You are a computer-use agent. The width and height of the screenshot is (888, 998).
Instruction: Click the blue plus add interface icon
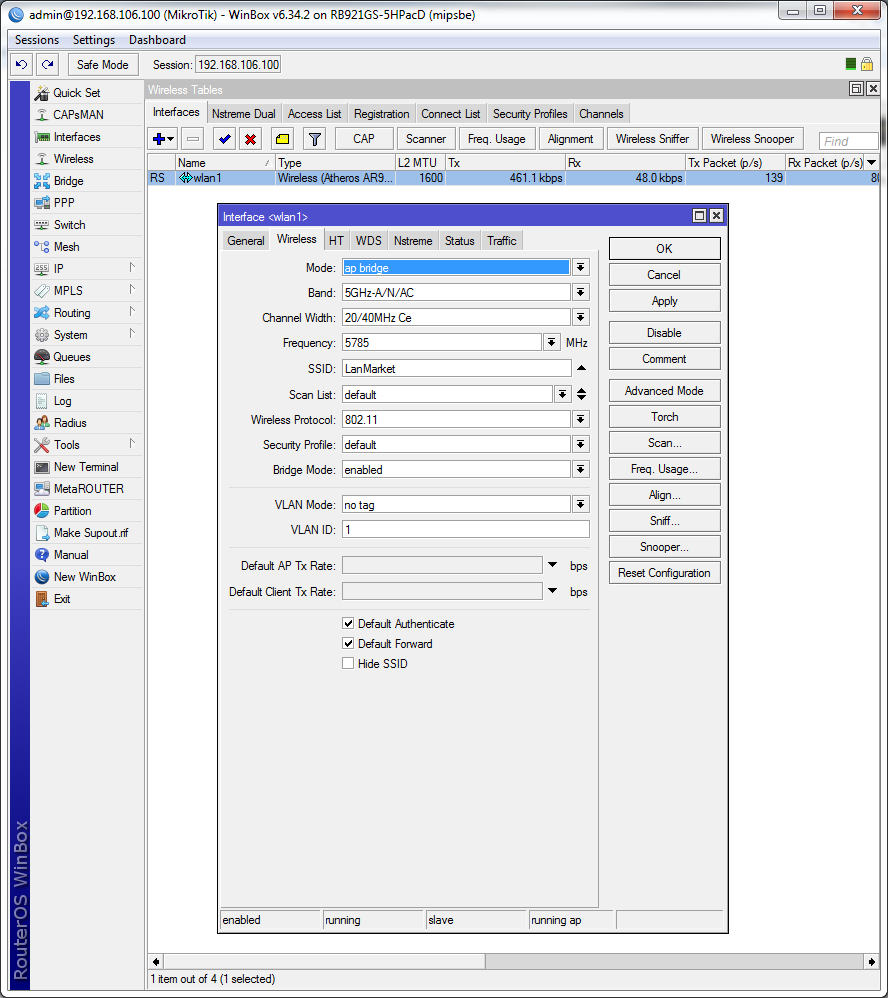coord(159,139)
